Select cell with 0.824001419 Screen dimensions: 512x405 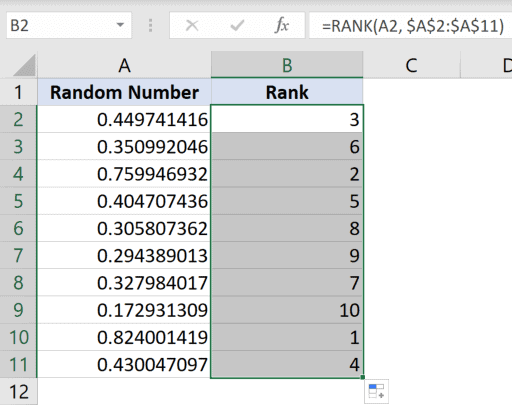tap(124, 337)
